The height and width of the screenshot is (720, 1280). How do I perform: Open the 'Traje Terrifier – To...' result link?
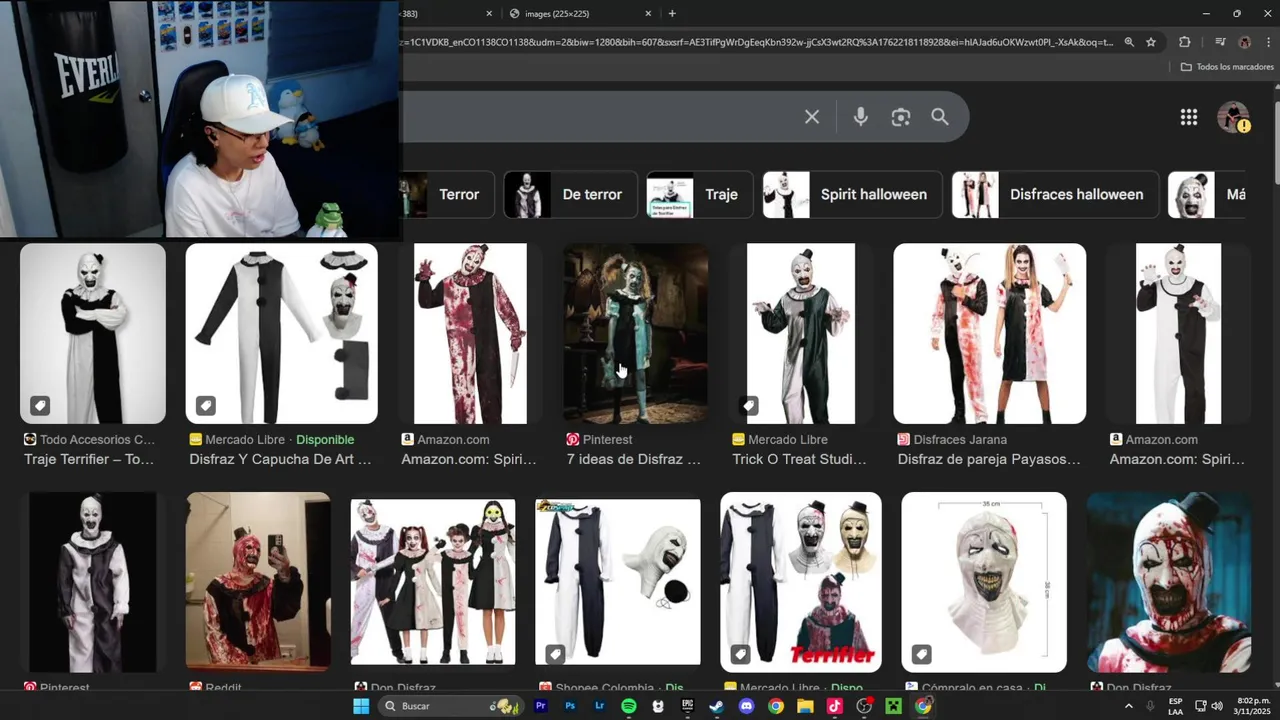(89, 459)
